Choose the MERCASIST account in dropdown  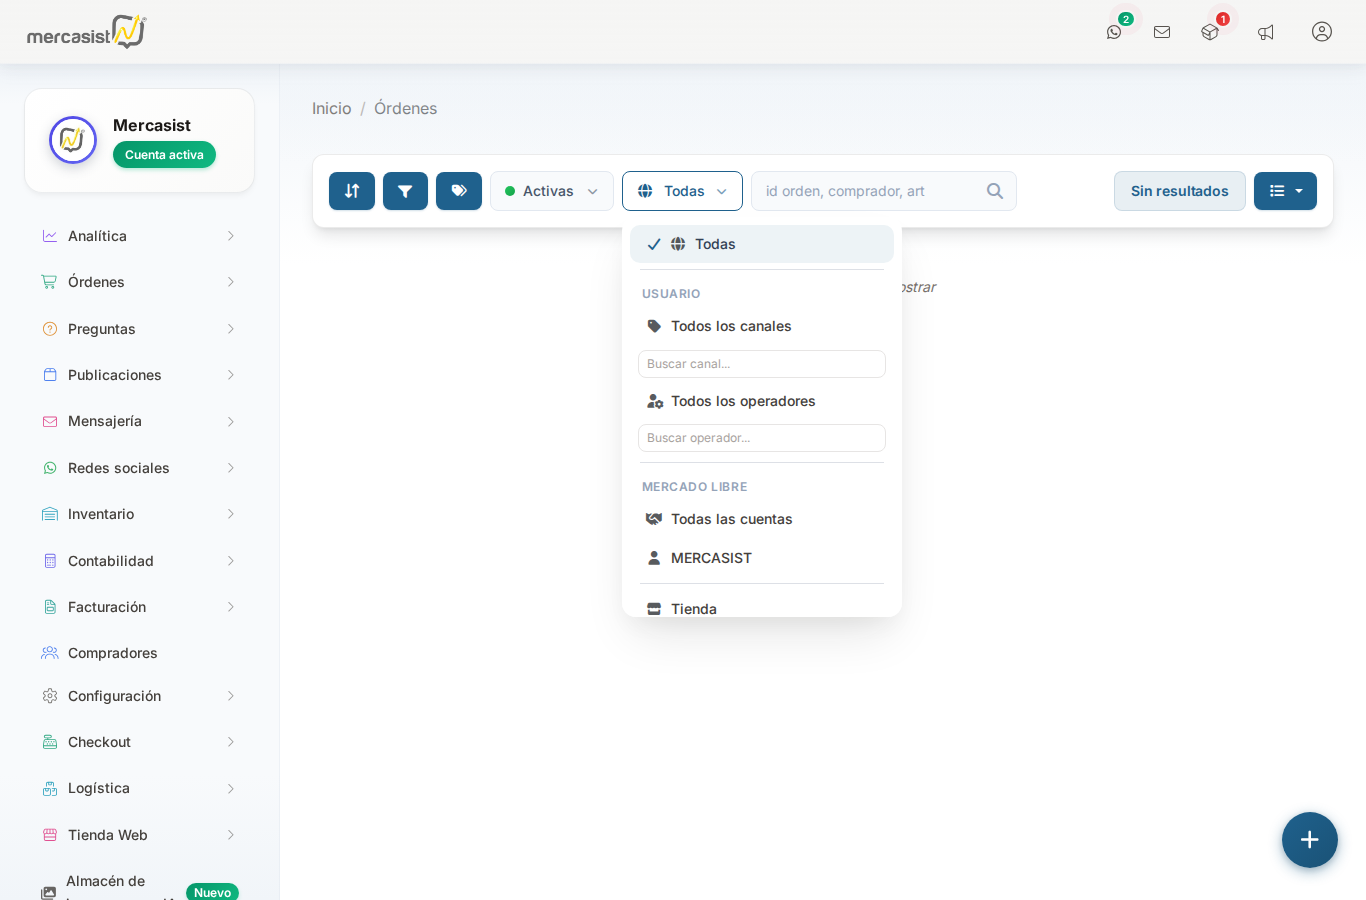[711, 558]
